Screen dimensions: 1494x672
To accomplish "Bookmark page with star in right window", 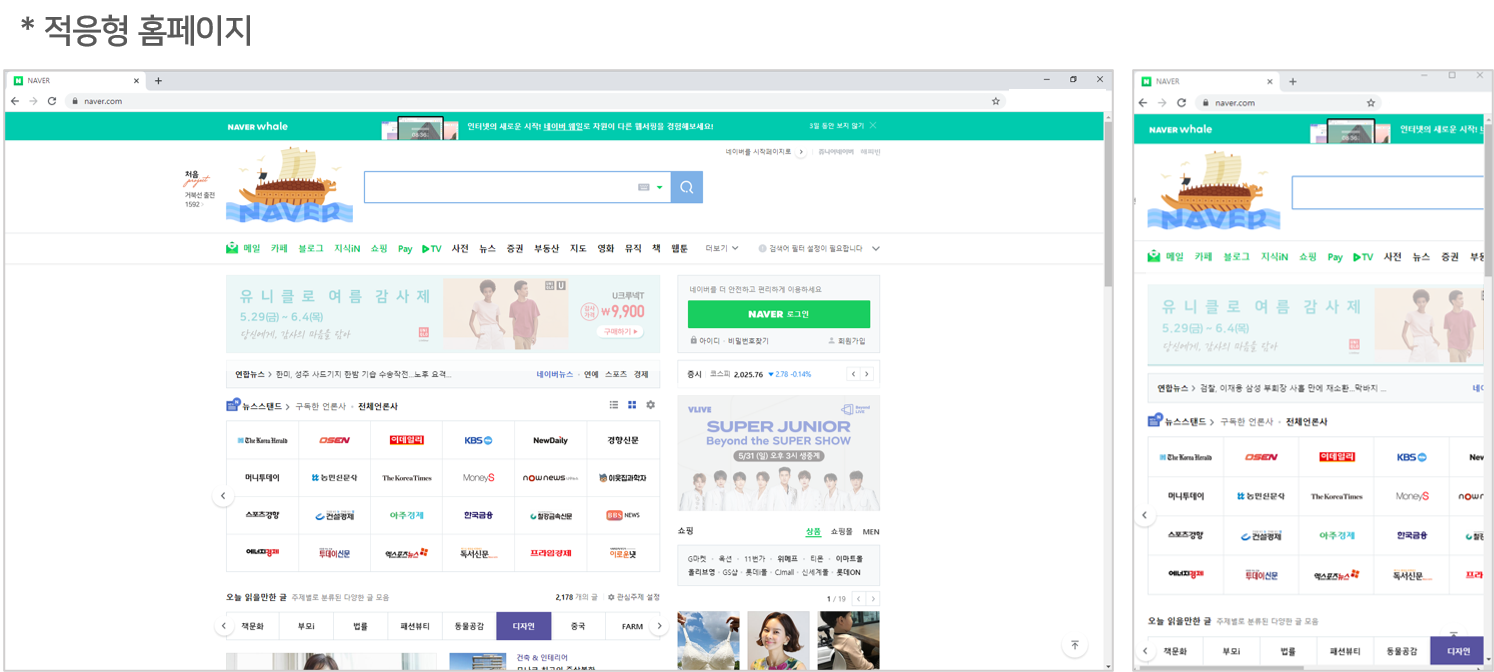I will point(1371,103).
